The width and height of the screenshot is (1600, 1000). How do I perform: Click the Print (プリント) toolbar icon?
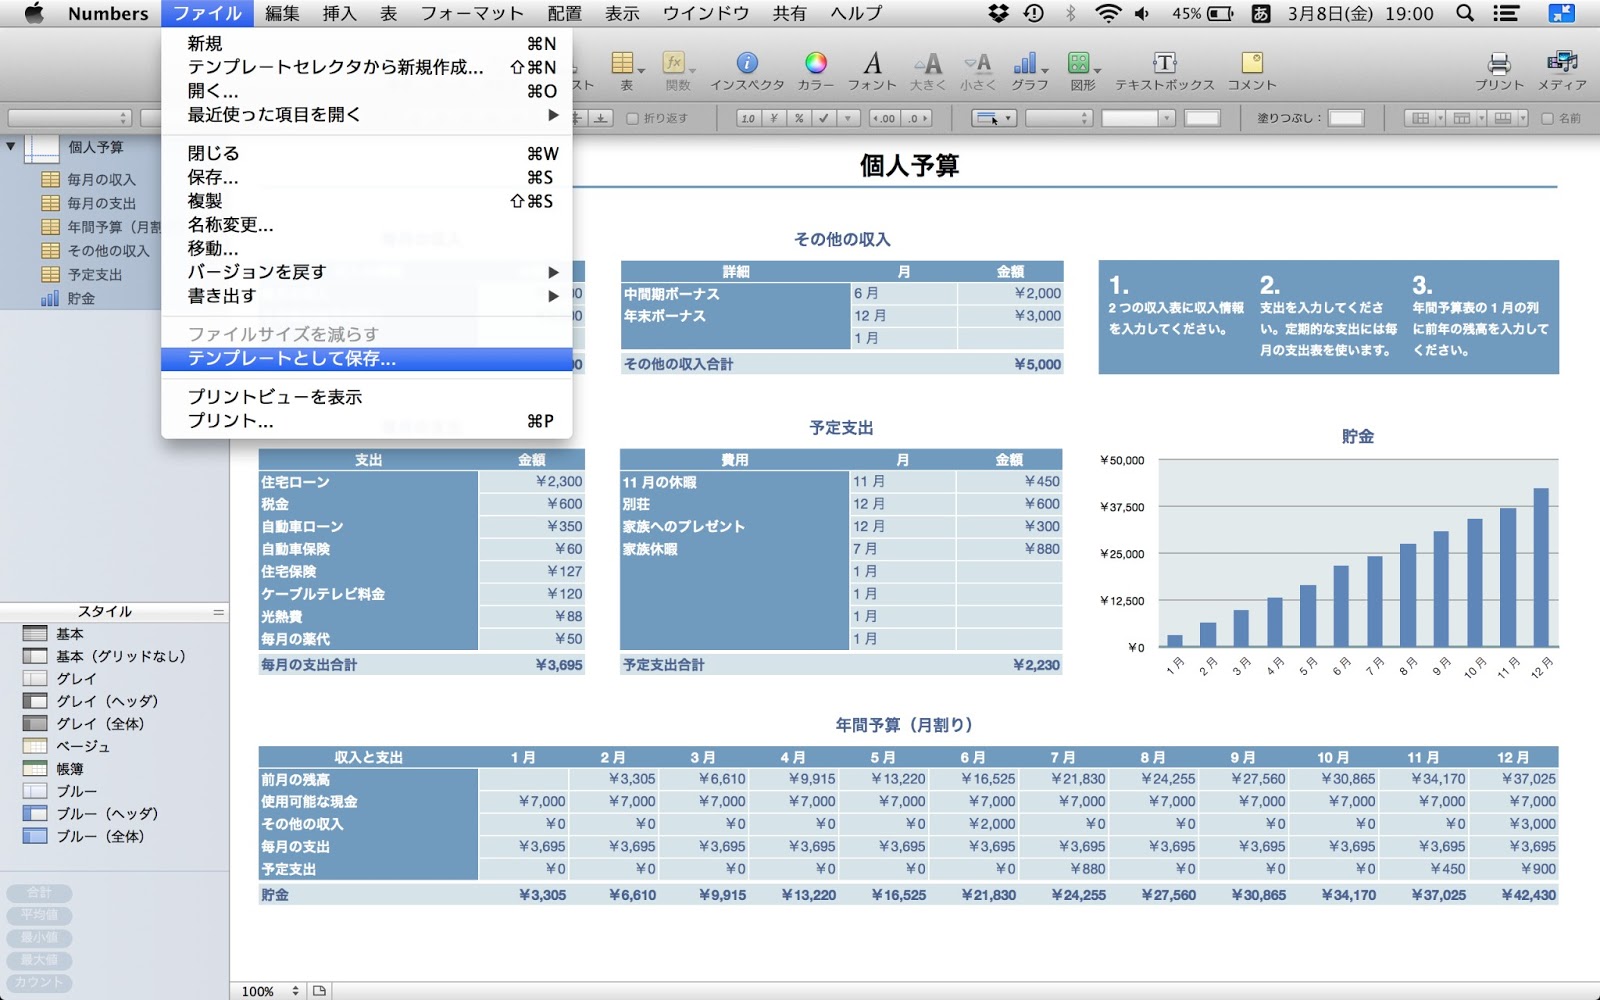coord(1498,63)
